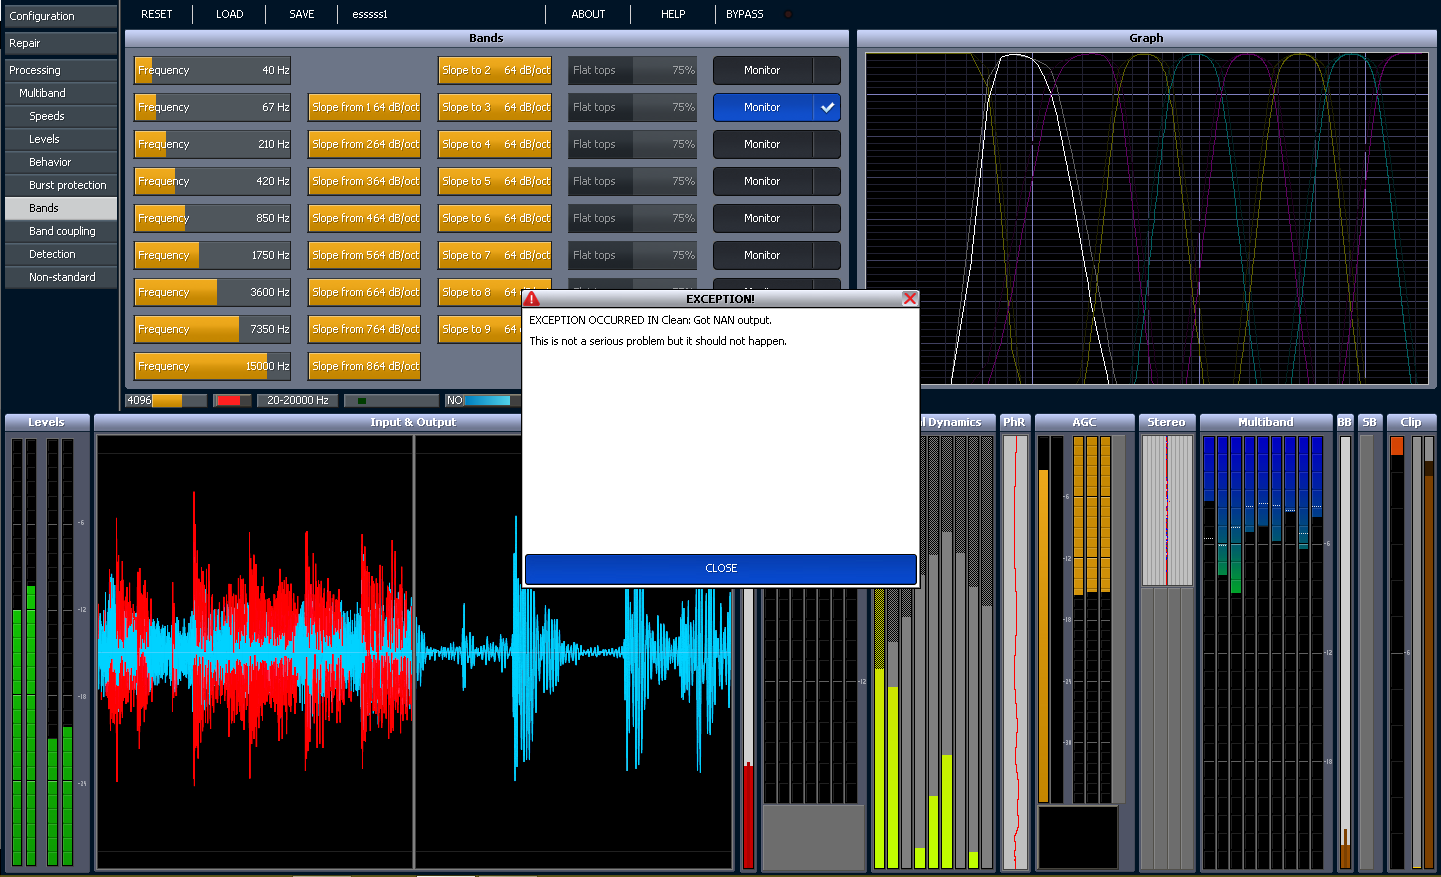Adjust the 850 Hz Frequency slider

pyautogui.click(x=212, y=218)
